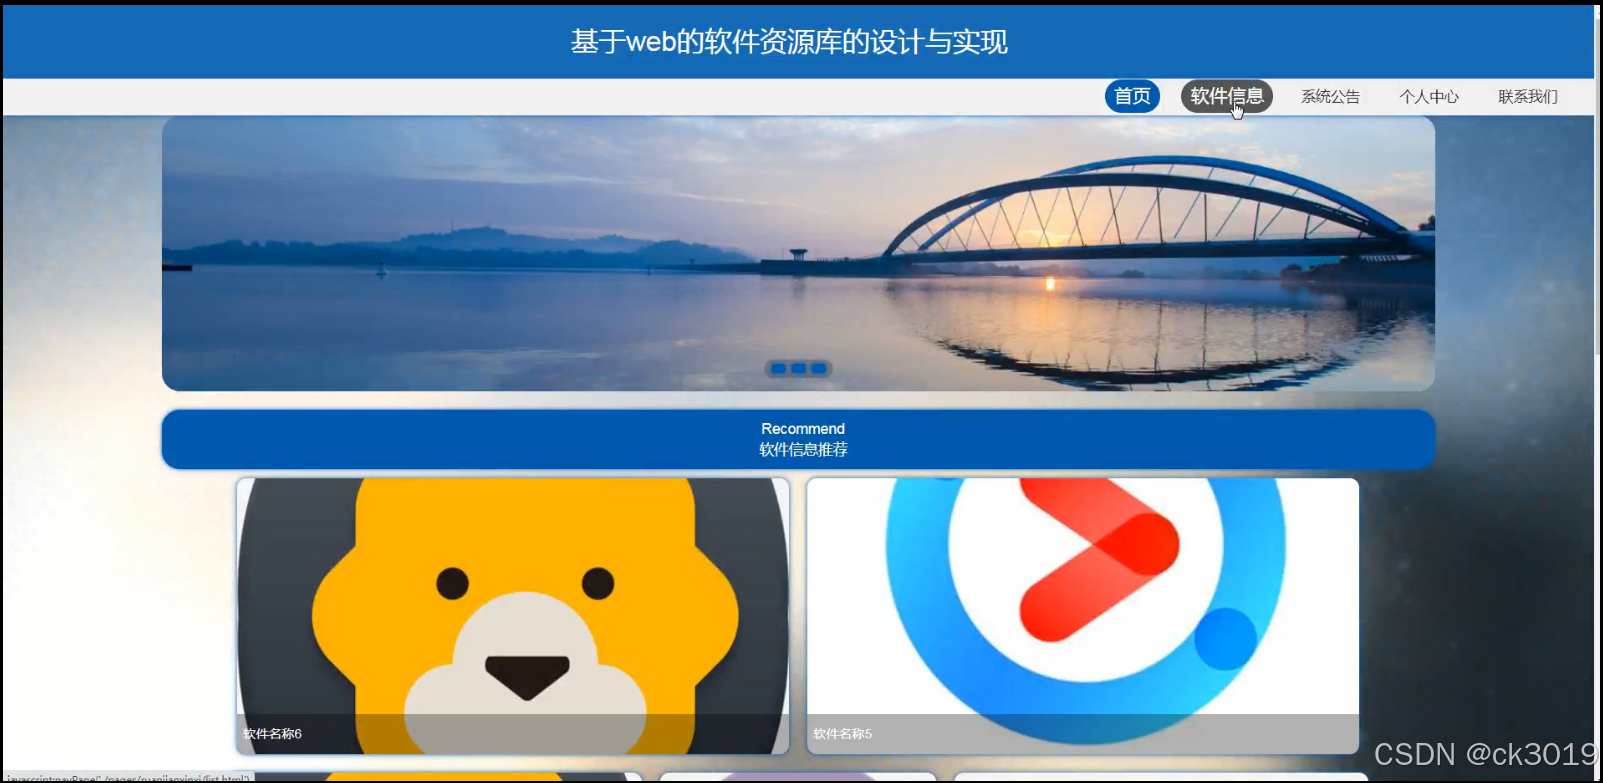Open the 首页 navigation tab
Viewport: 1603px width, 783px height.
1132,96
